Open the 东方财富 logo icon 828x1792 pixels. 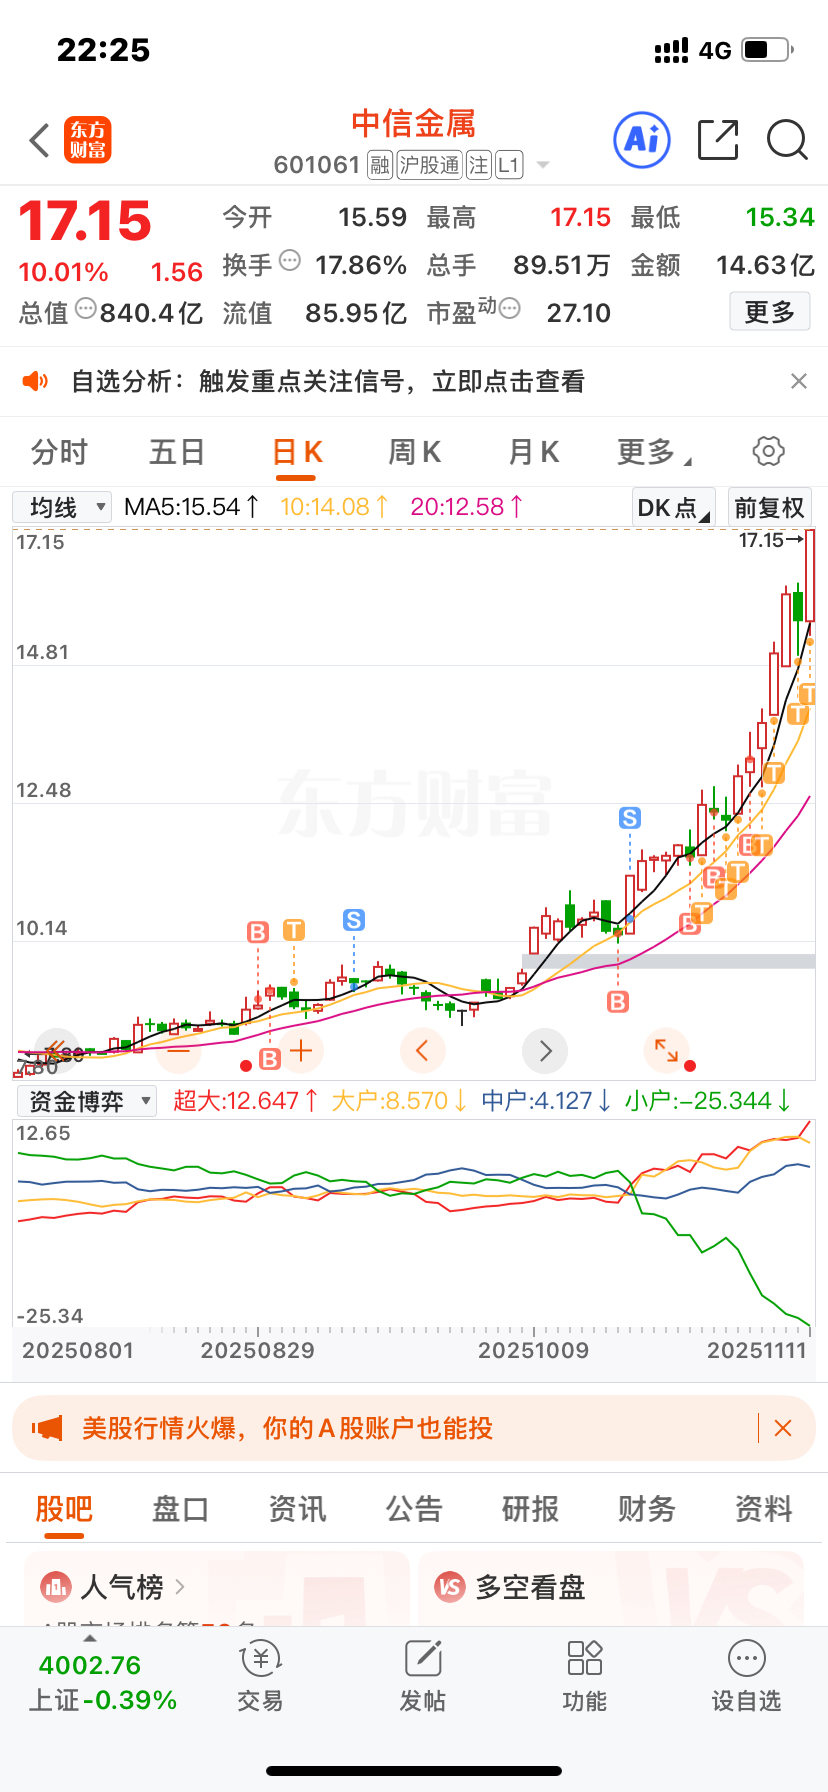[88, 140]
